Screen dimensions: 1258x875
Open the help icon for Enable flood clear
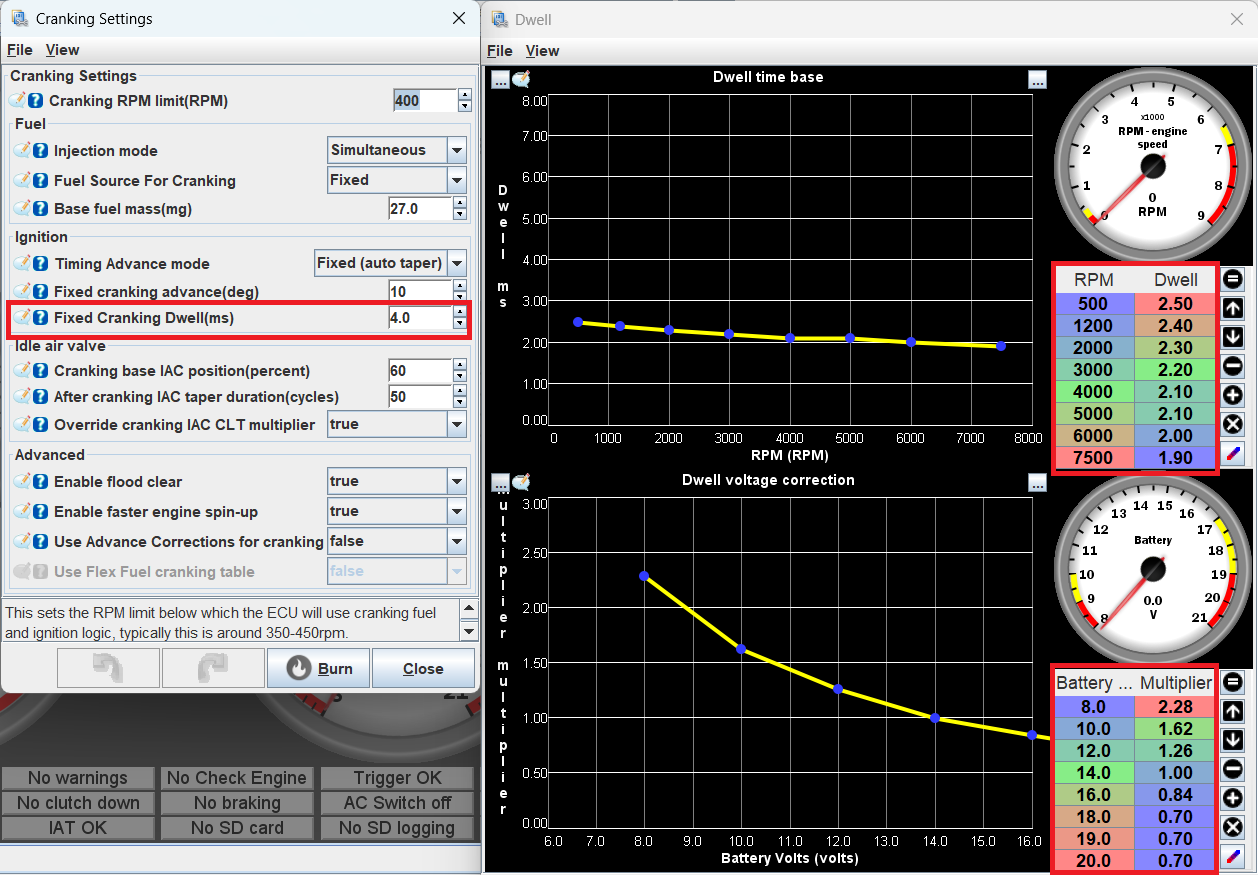tap(40, 482)
